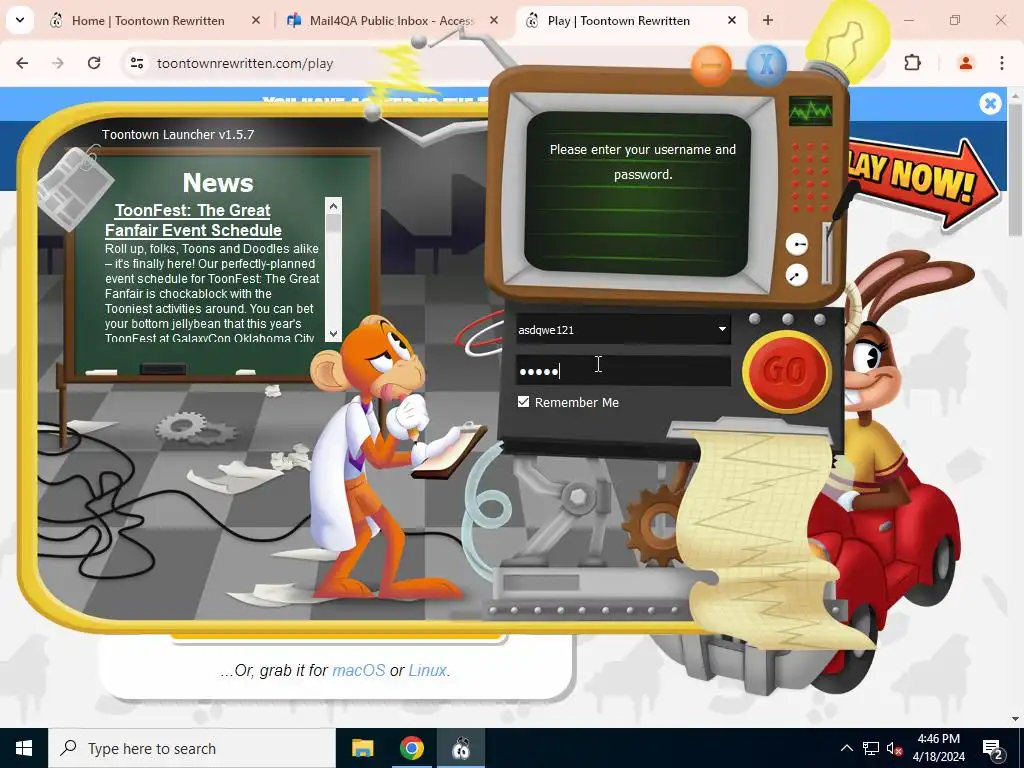The width and height of the screenshot is (1024, 768).
Task: Open ToonFest Great Fanfair Event Schedule headline
Action: click(x=193, y=220)
